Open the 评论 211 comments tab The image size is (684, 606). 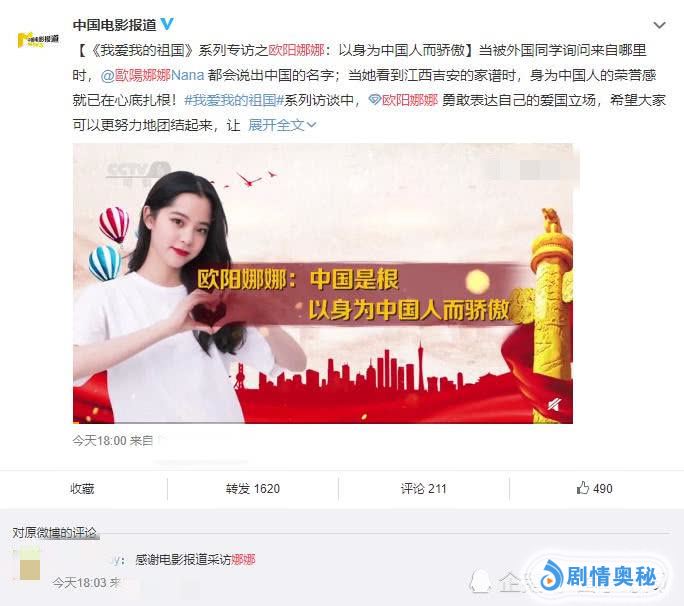pos(424,489)
